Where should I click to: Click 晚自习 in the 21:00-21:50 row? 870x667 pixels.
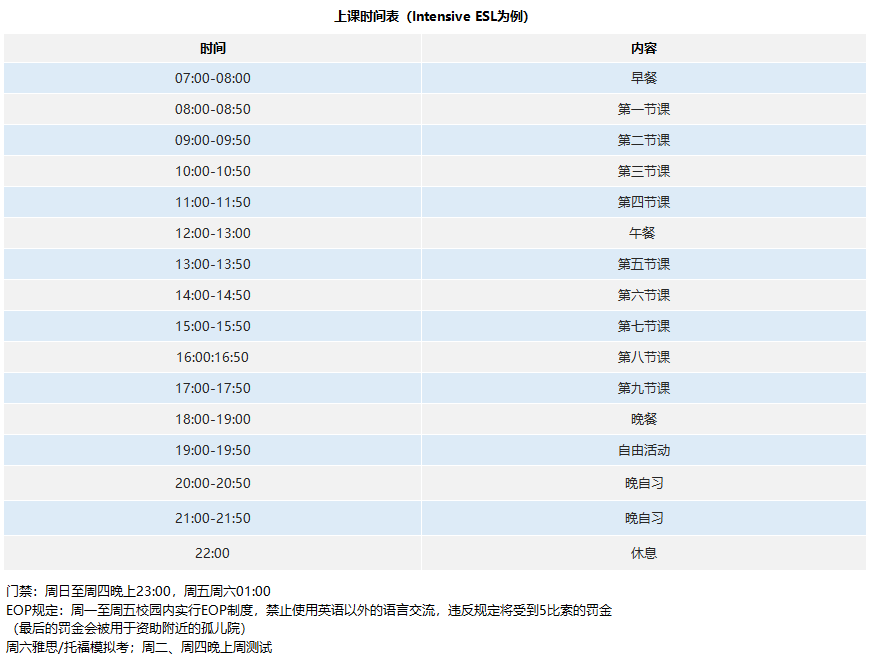click(x=644, y=518)
